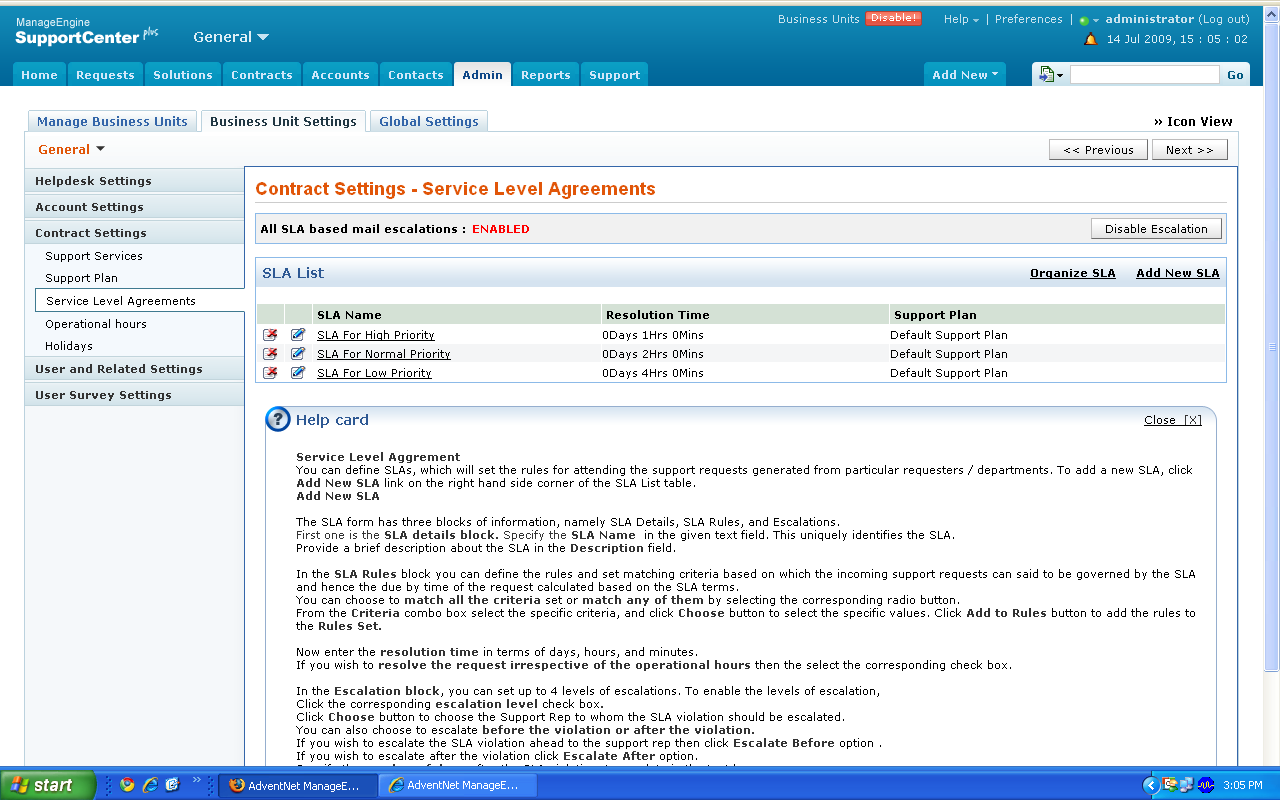This screenshot has width=1280, height=800.
Task: Click the Add New SLA link
Action: click(1178, 273)
